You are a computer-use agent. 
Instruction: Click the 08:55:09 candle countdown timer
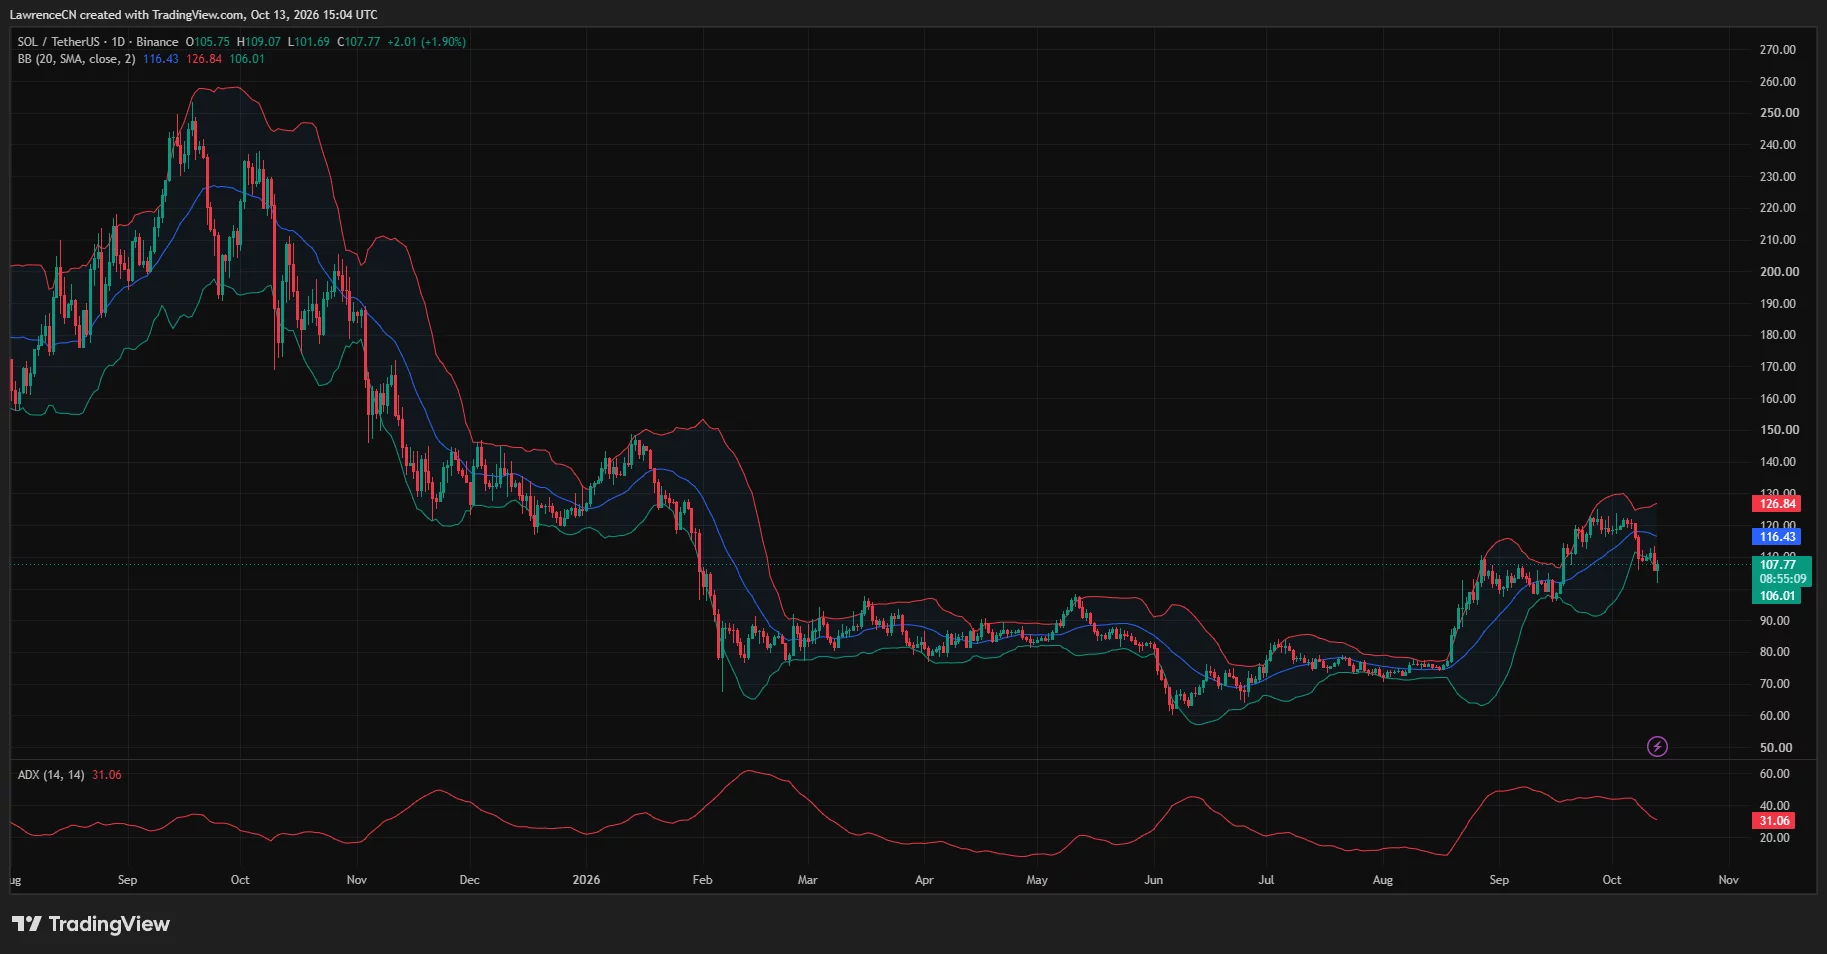(x=1782, y=579)
